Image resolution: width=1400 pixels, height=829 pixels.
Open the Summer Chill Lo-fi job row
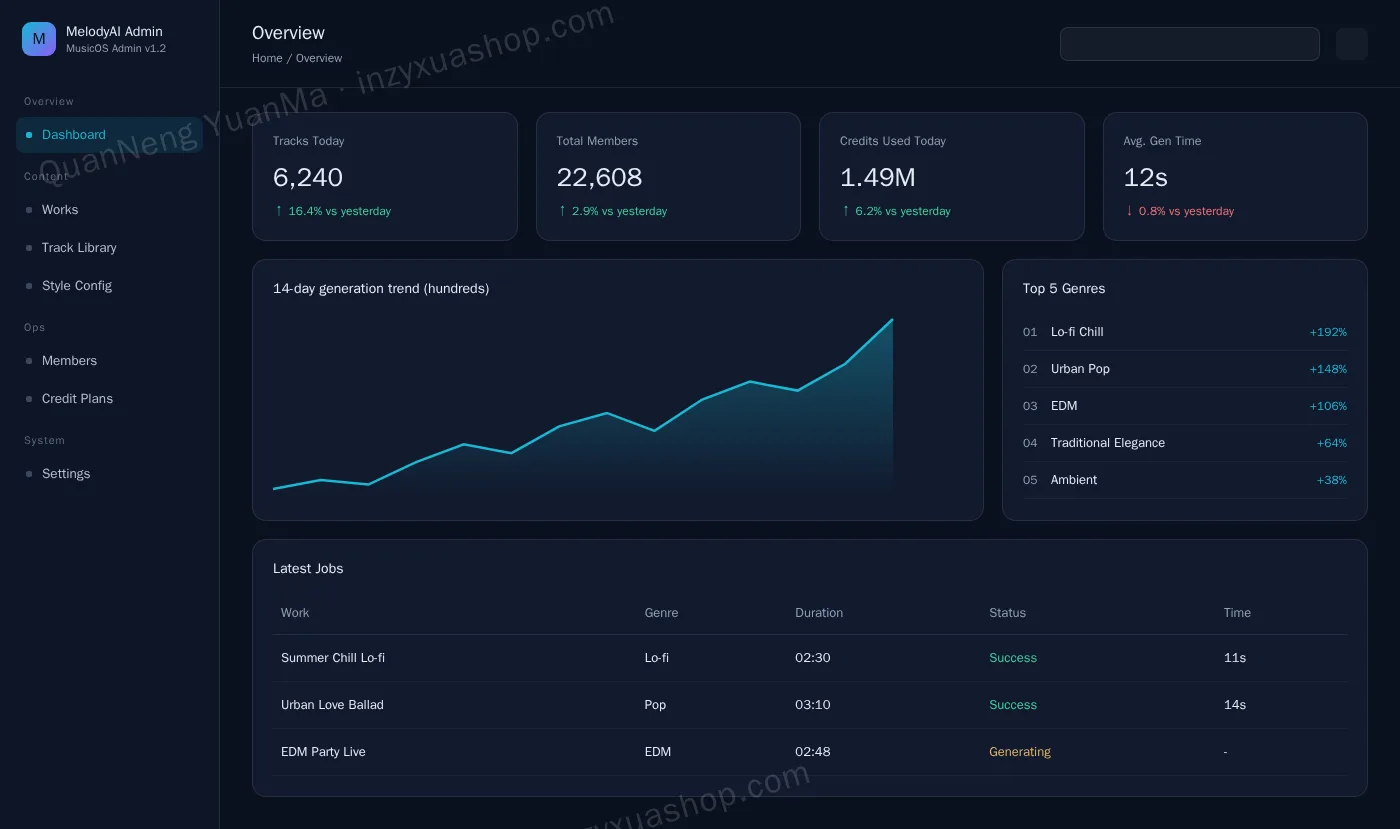tap(810, 658)
